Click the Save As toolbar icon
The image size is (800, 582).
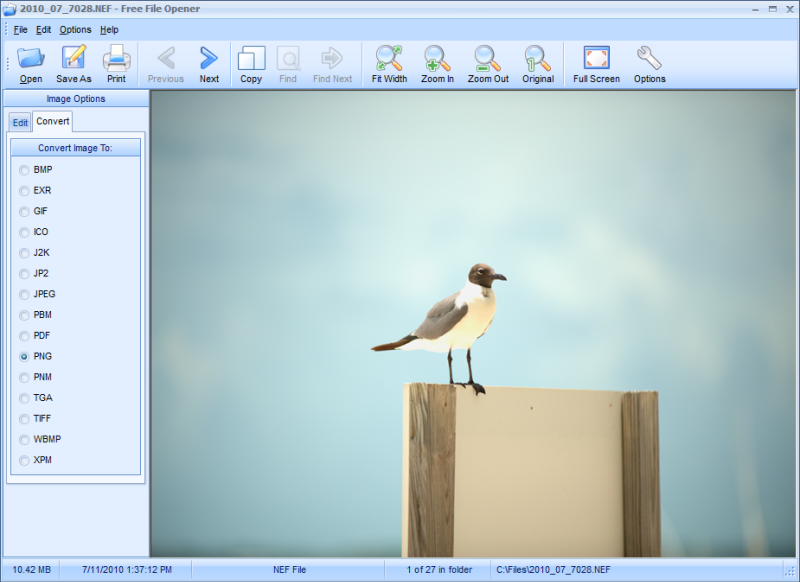point(73,64)
